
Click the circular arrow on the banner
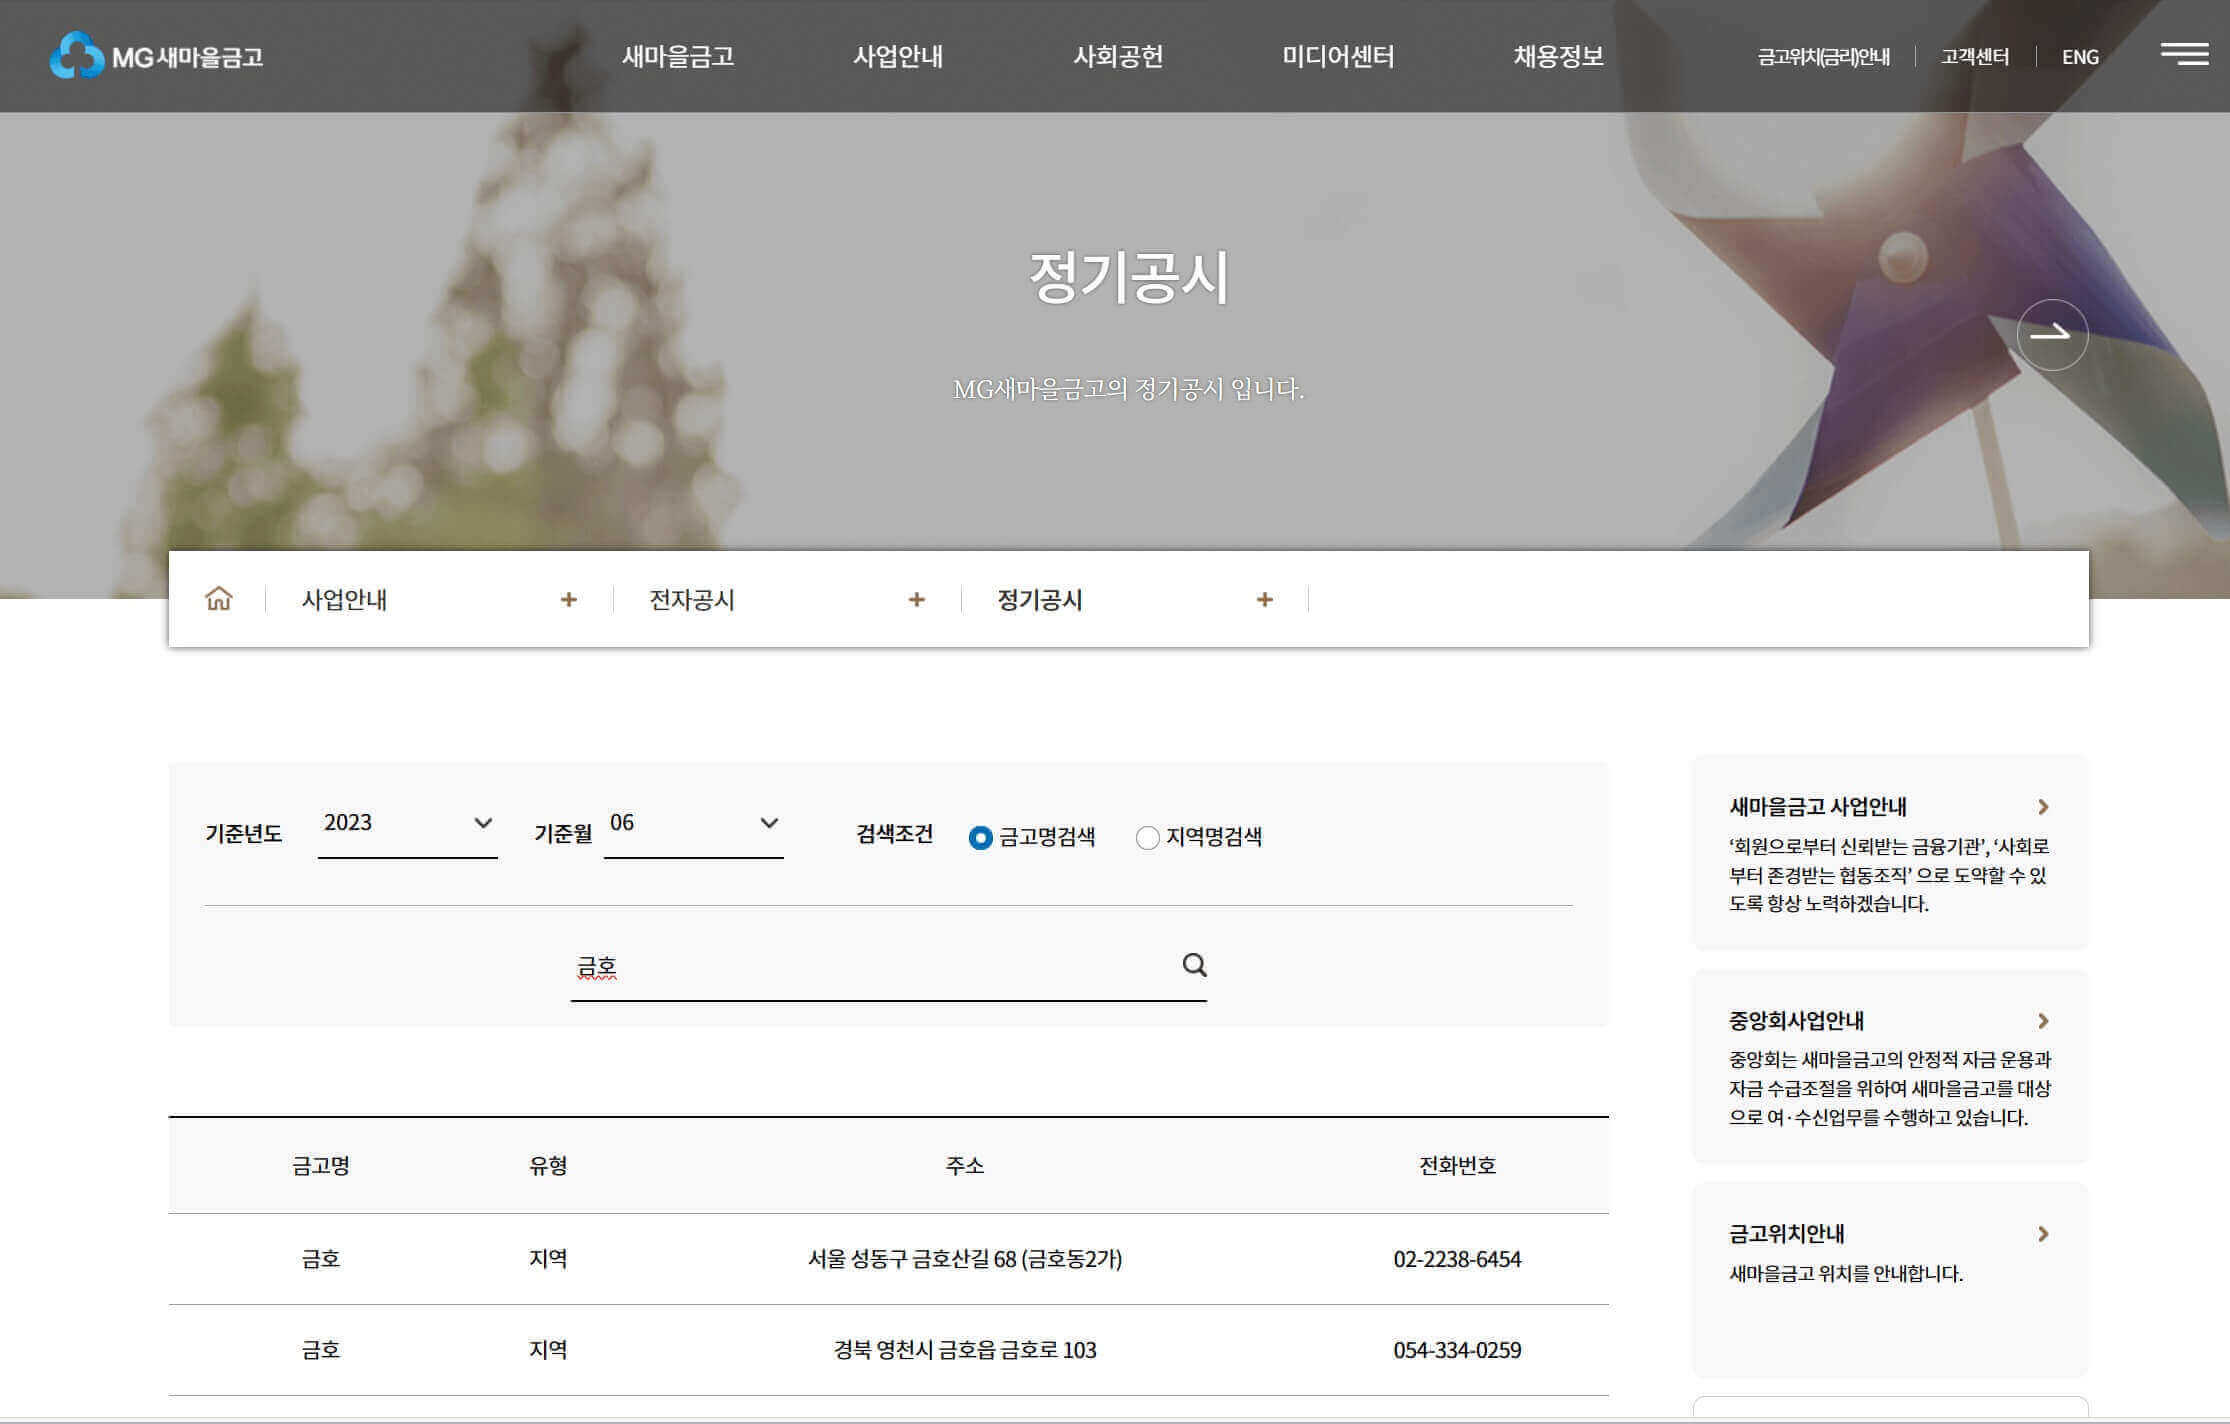[2052, 336]
